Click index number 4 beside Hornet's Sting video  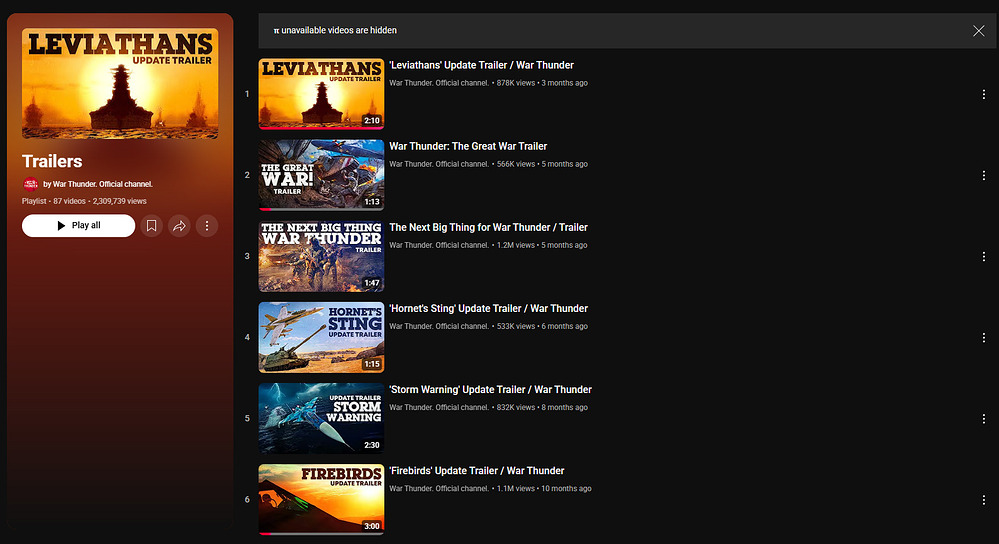tap(247, 337)
